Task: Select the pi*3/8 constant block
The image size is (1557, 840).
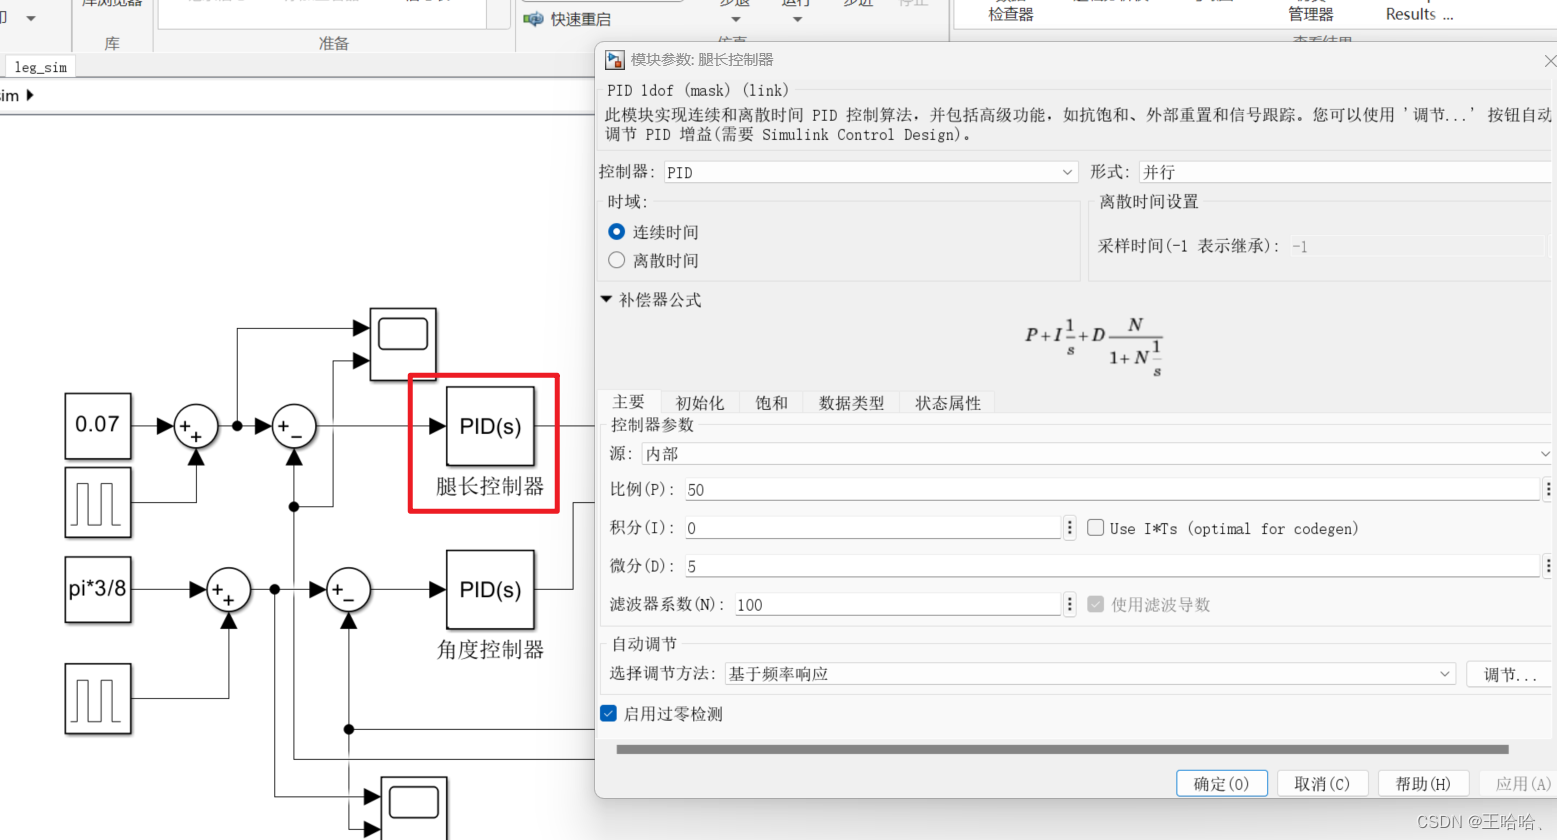Action: (98, 589)
